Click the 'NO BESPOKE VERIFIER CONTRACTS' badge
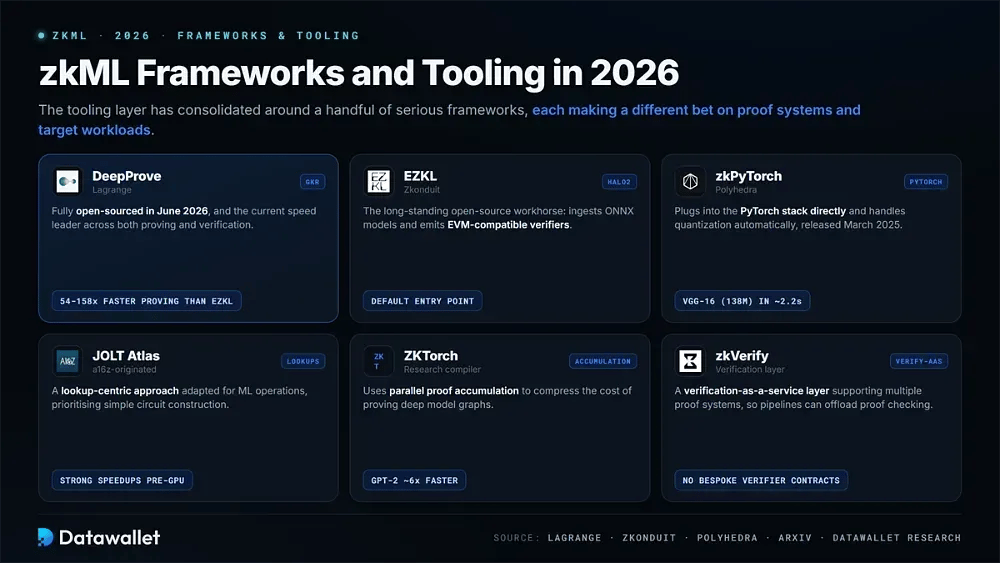Viewport: 1000px width, 563px height. click(761, 480)
